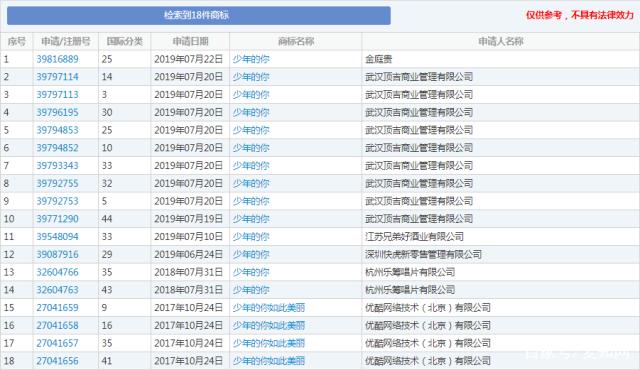Select date 2019年07月19日

tap(189, 219)
